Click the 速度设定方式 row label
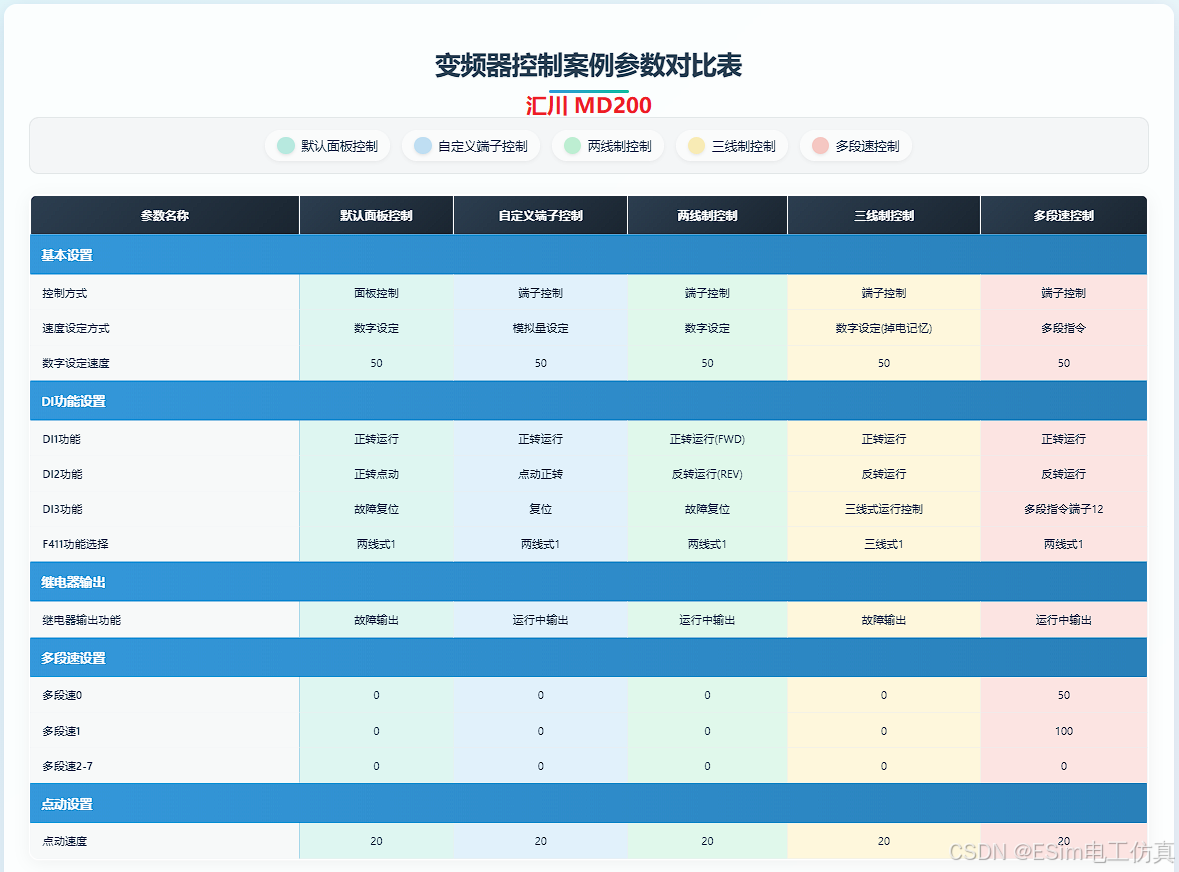 pos(76,329)
